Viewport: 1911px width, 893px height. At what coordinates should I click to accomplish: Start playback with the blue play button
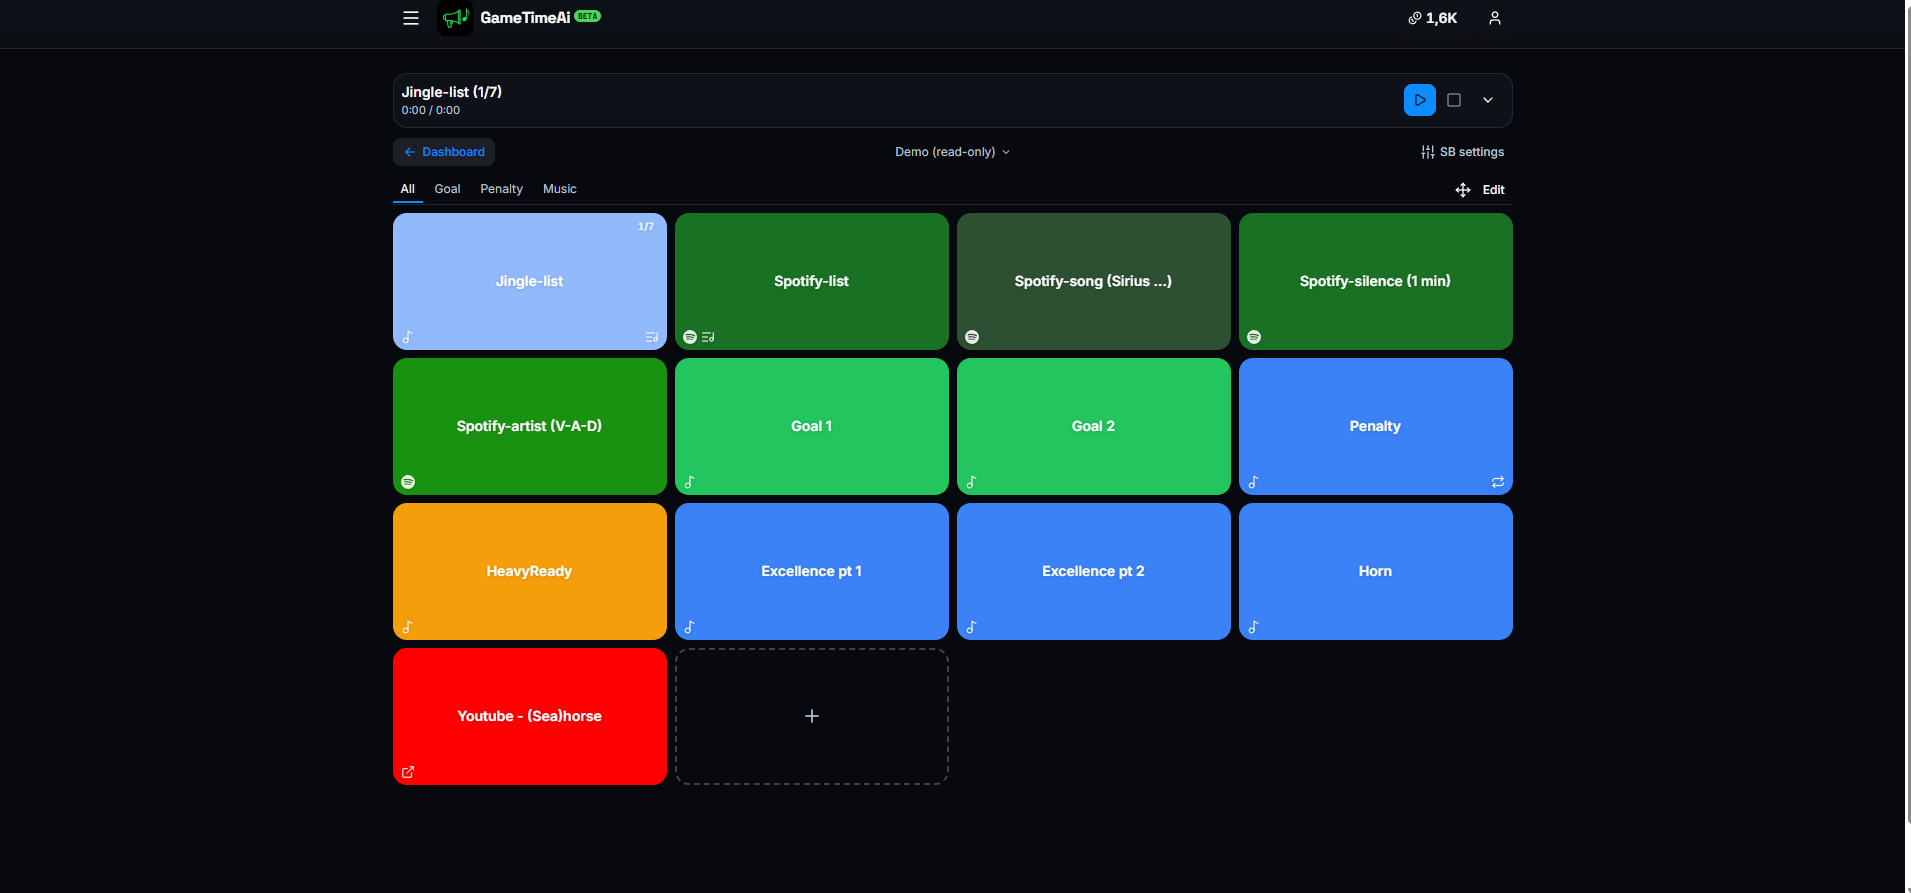coord(1419,100)
